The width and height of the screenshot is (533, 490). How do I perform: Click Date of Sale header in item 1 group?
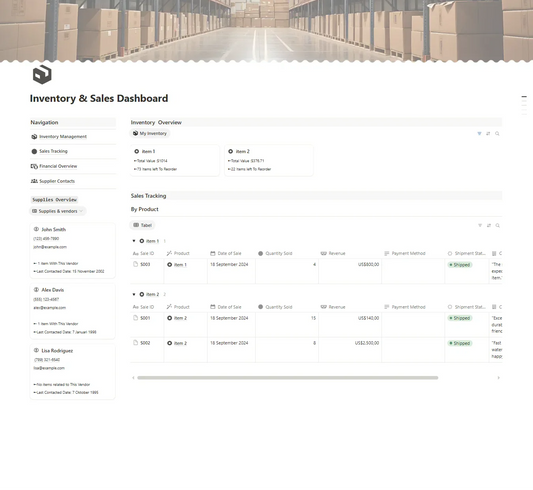[x=231, y=253]
